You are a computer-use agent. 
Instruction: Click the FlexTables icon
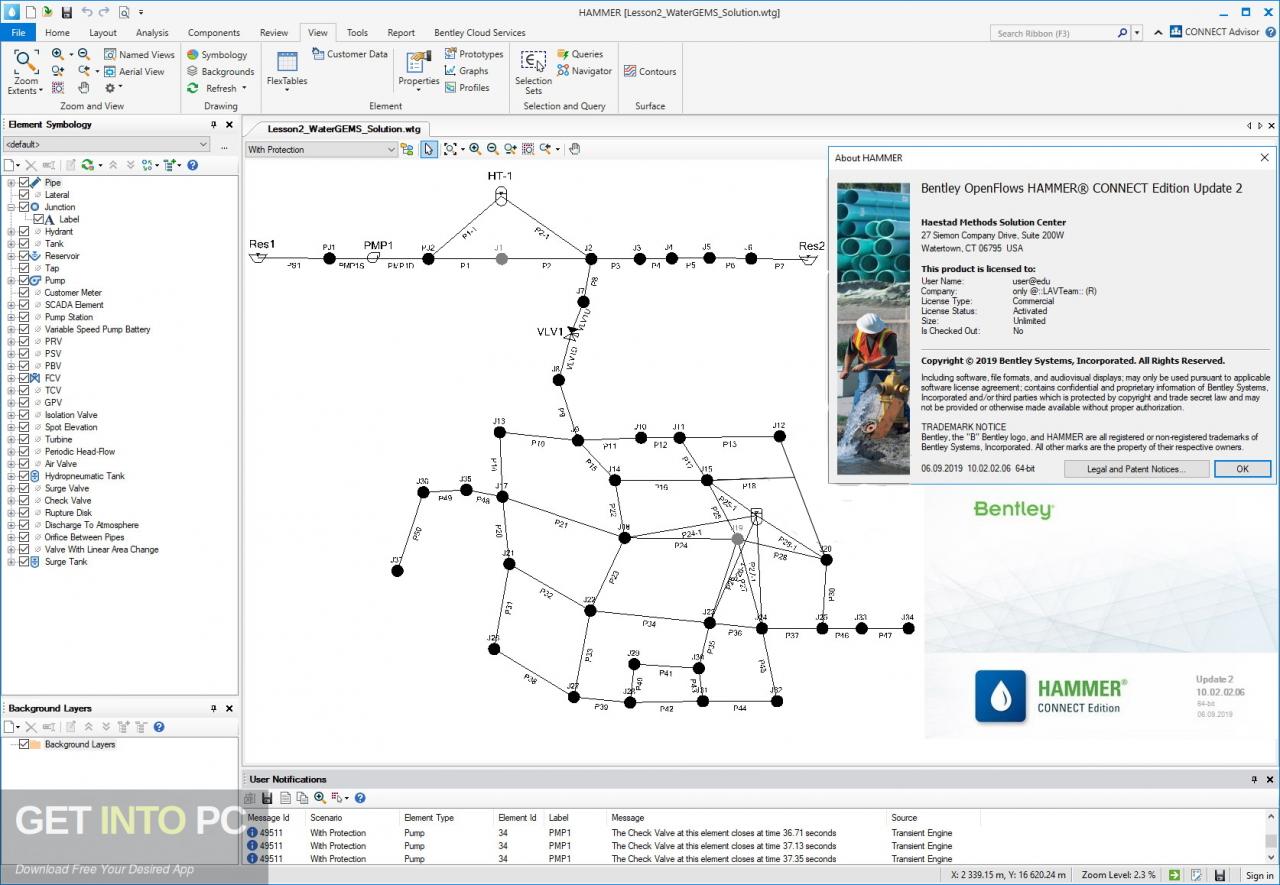(x=287, y=61)
